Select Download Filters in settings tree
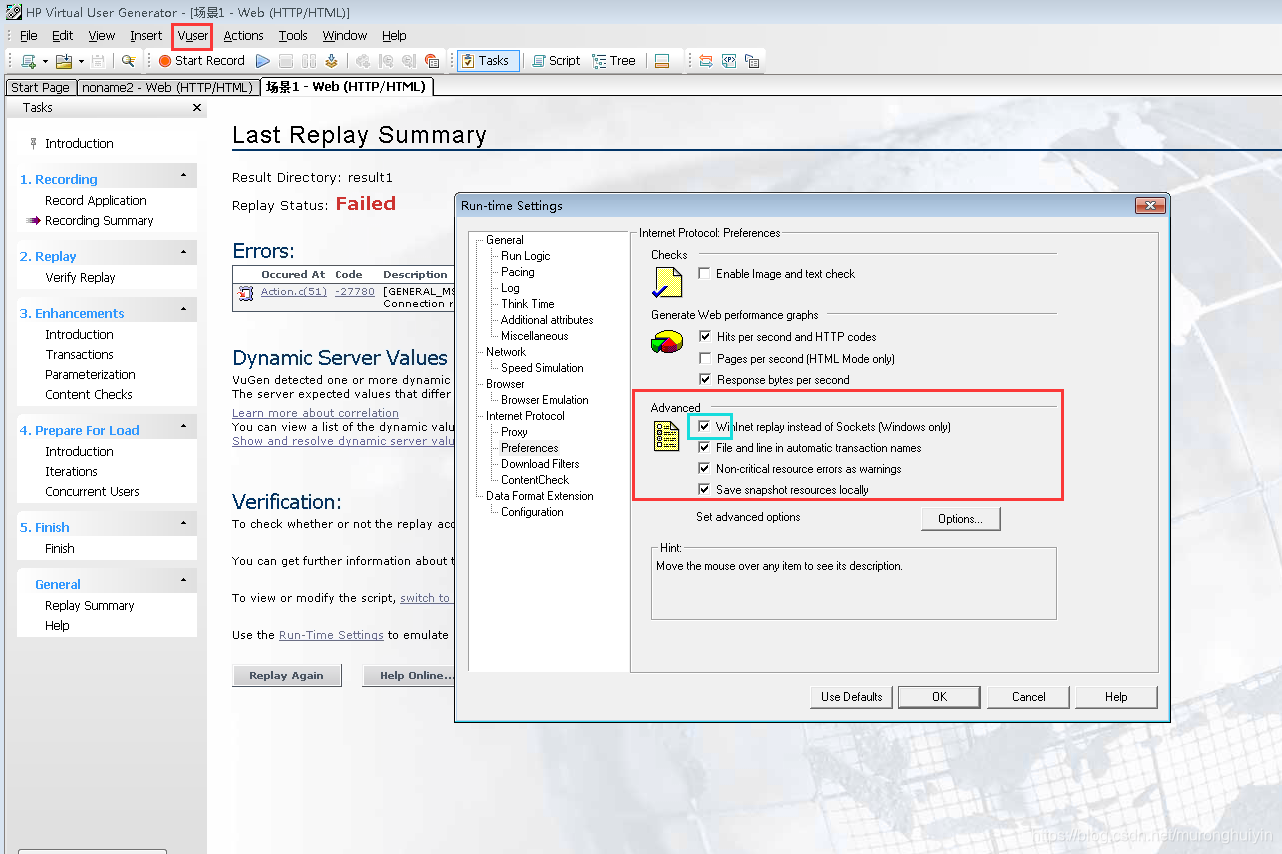This screenshot has width=1282, height=854. click(x=540, y=464)
